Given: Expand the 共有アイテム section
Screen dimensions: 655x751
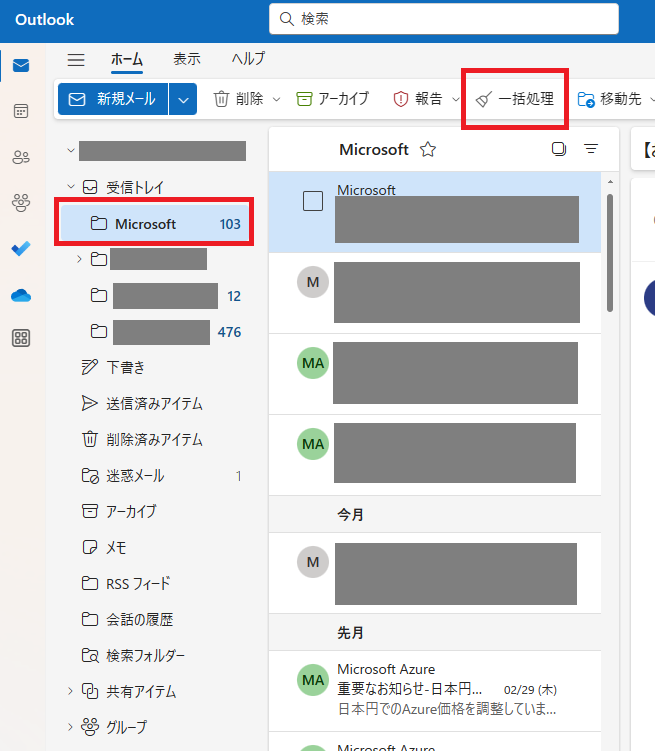Looking at the screenshot, I should tap(70, 691).
